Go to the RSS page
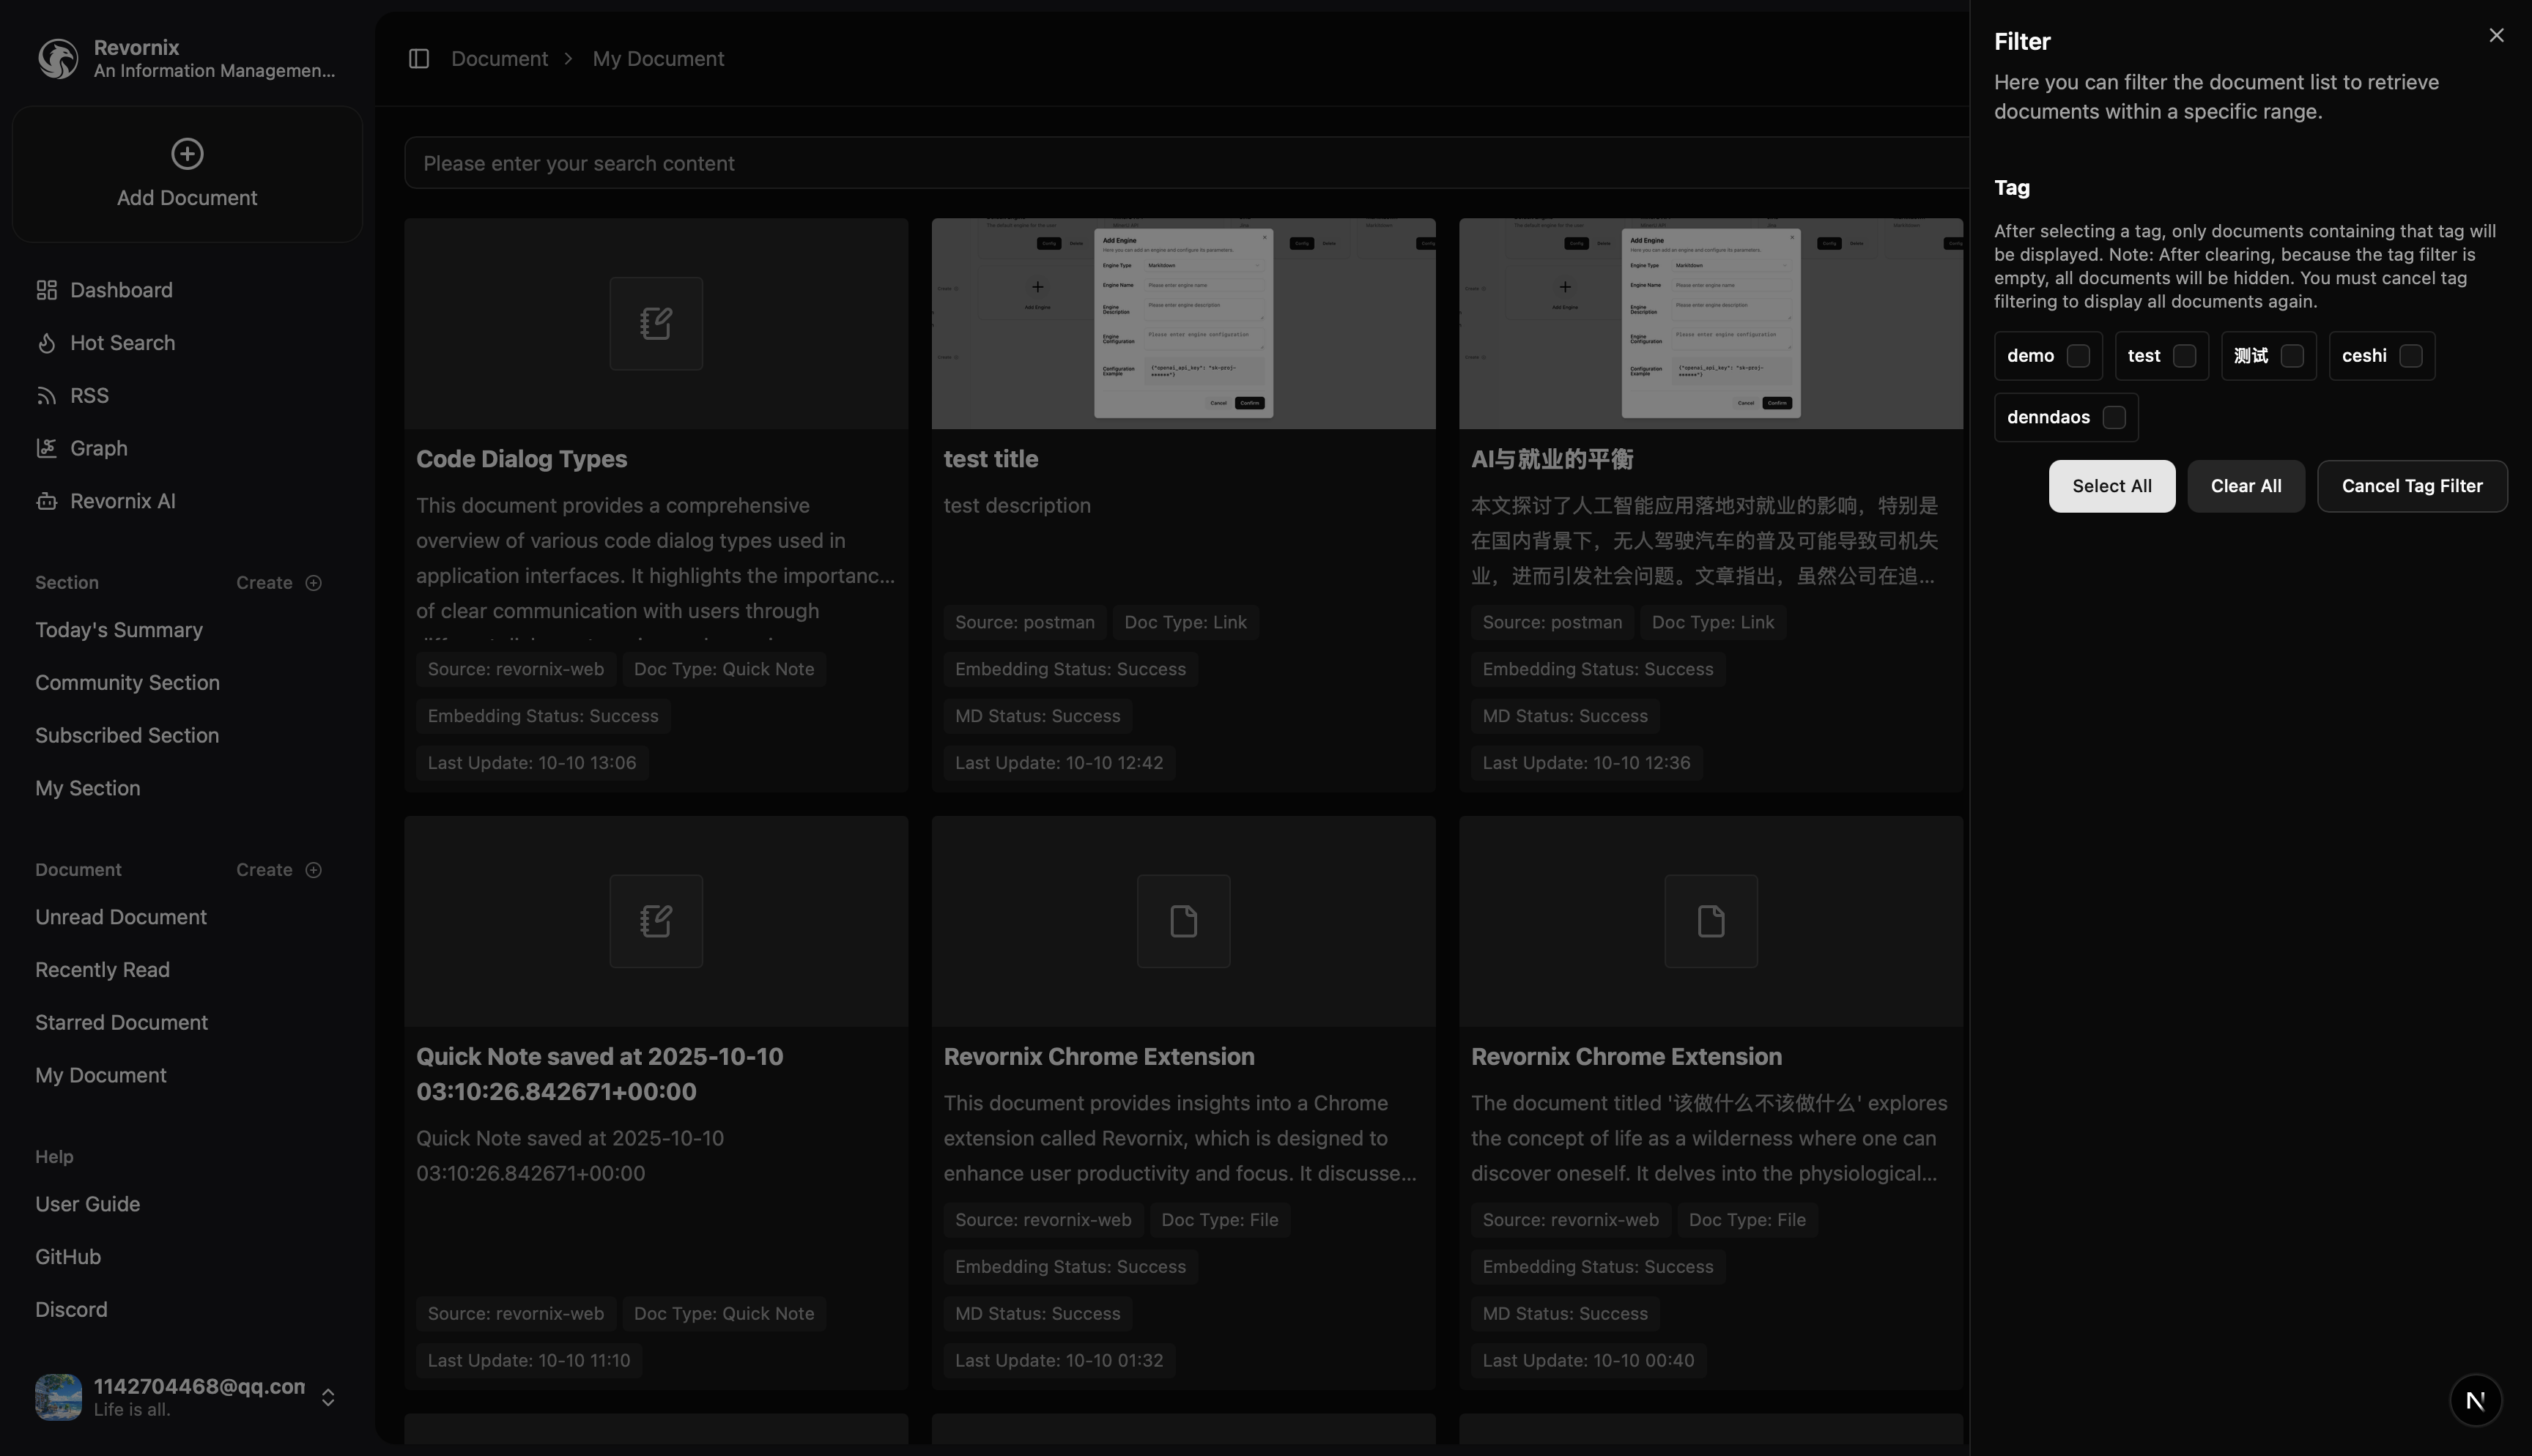Screen dimensions: 2532x1456 point(88,396)
